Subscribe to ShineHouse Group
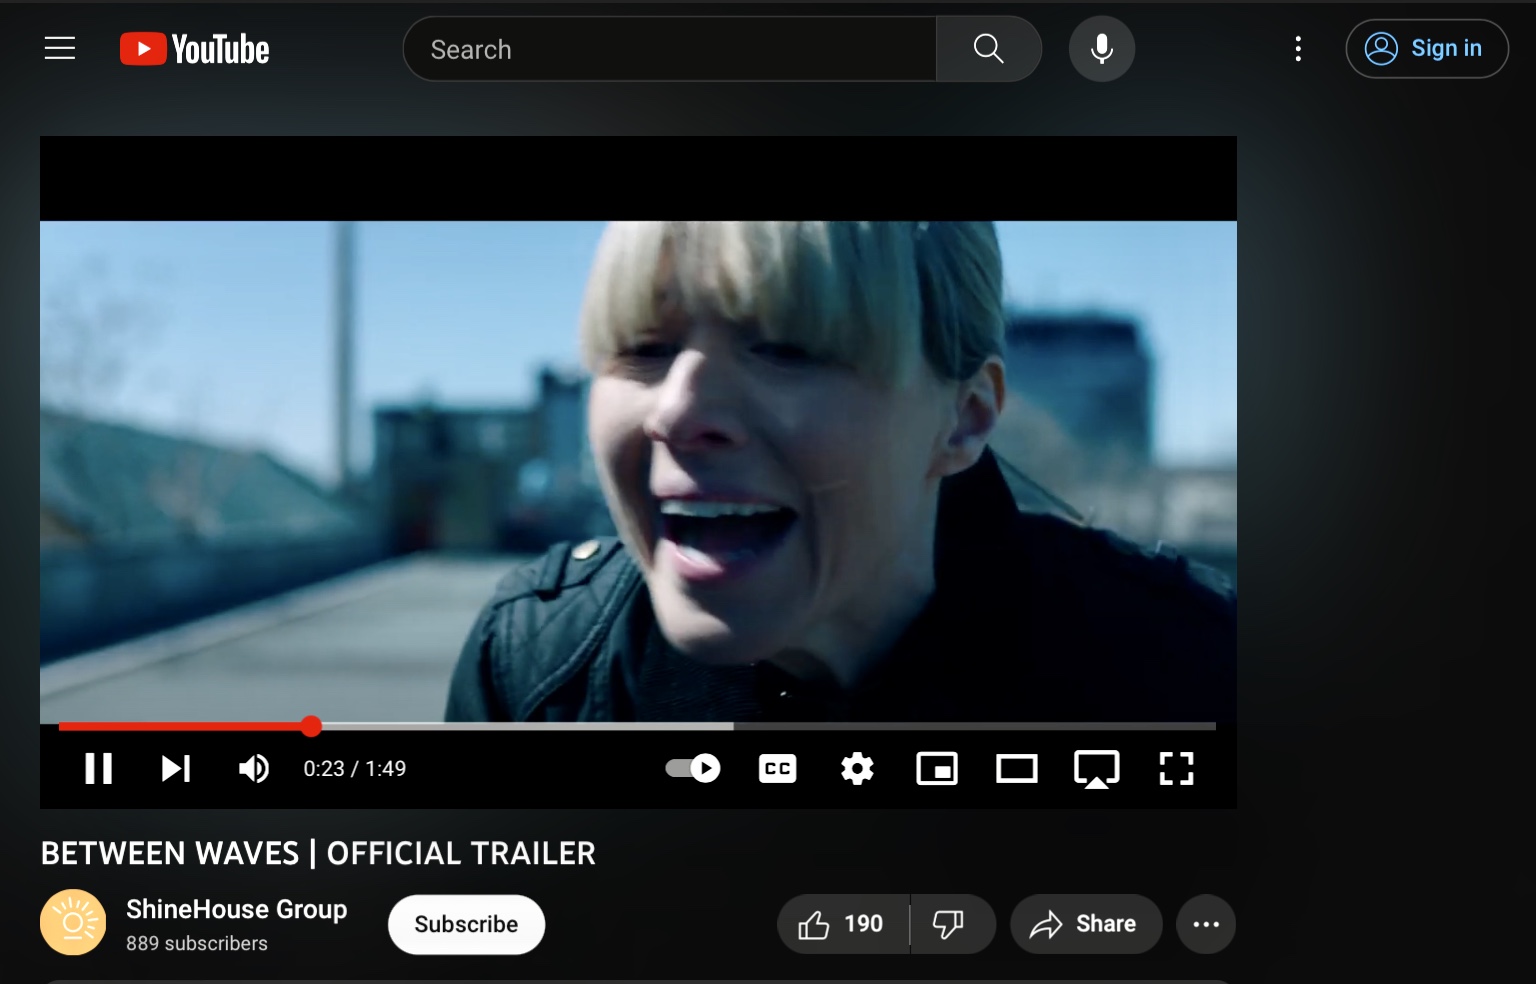This screenshot has width=1536, height=984. (x=466, y=924)
